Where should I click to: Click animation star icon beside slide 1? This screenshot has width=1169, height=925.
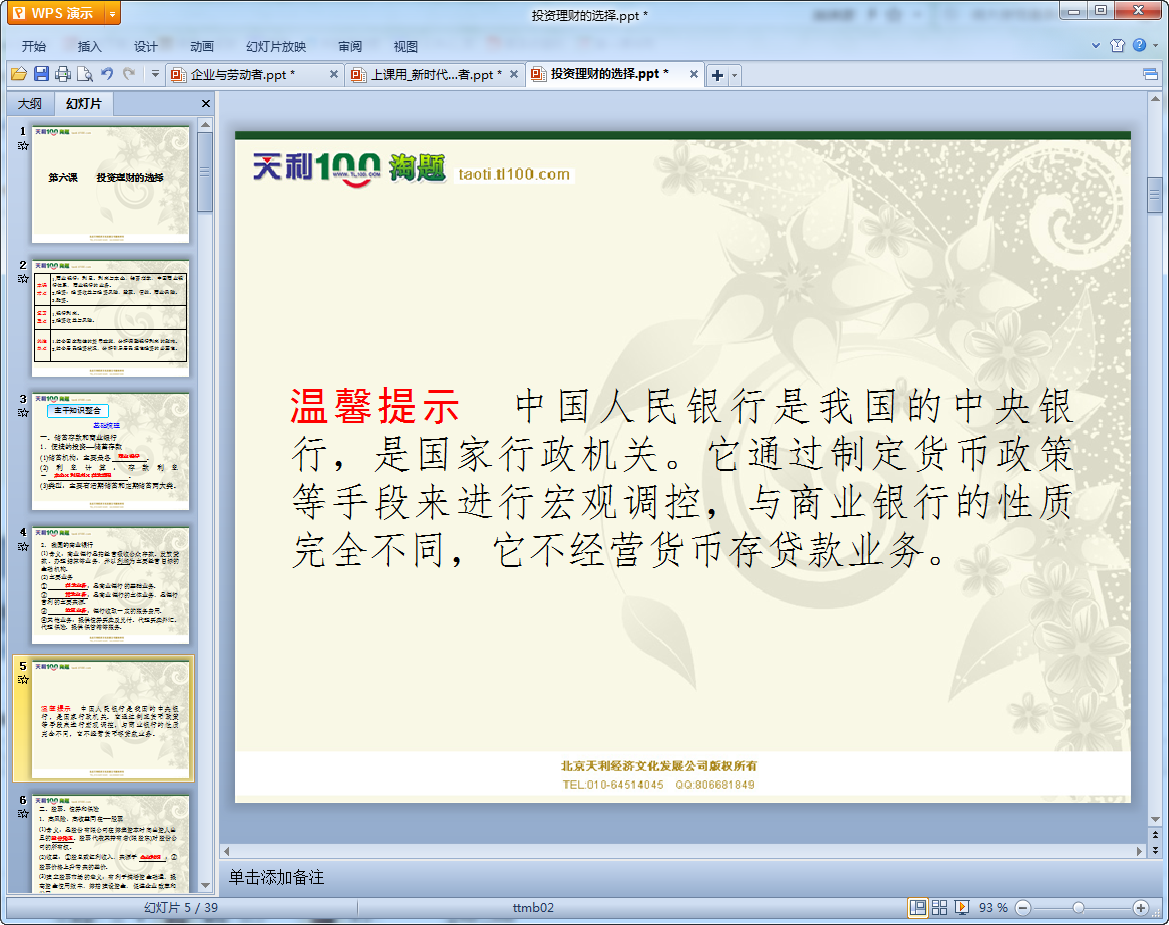click(23, 146)
